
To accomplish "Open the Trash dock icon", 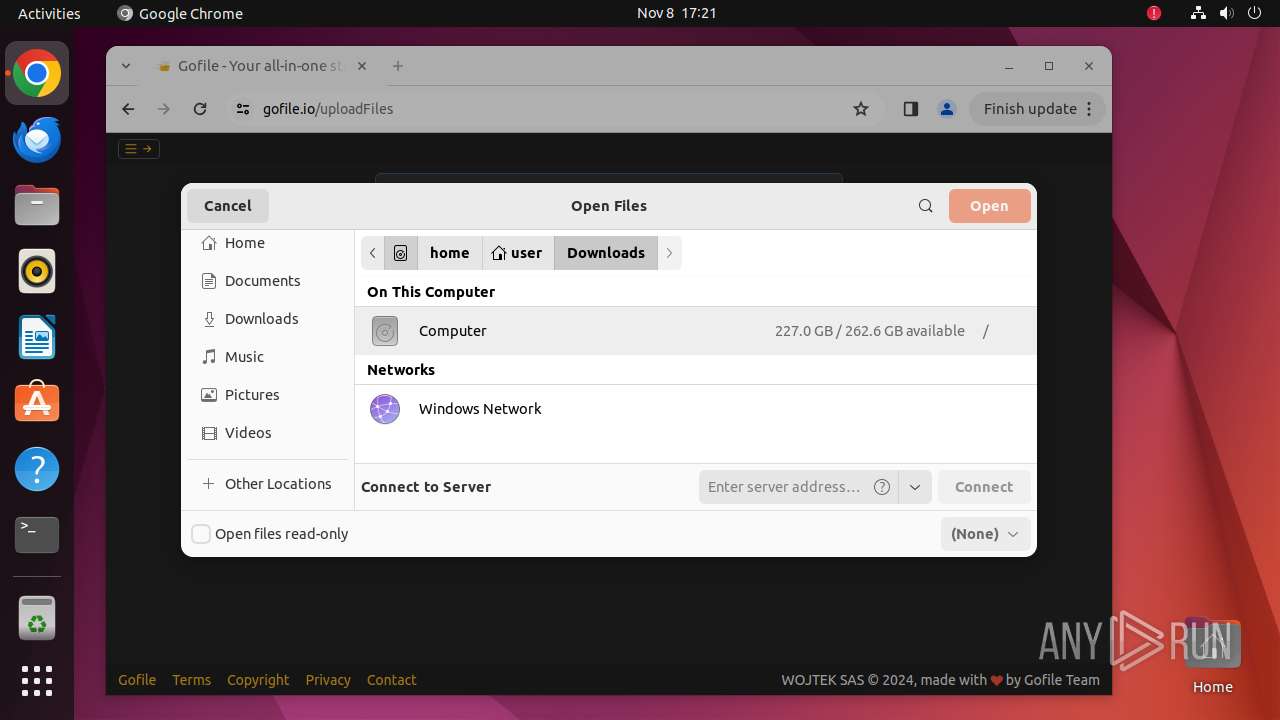I will (37, 617).
